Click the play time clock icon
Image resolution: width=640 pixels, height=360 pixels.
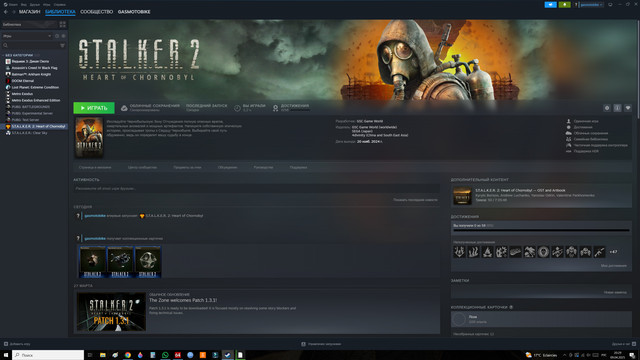pos(237,108)
